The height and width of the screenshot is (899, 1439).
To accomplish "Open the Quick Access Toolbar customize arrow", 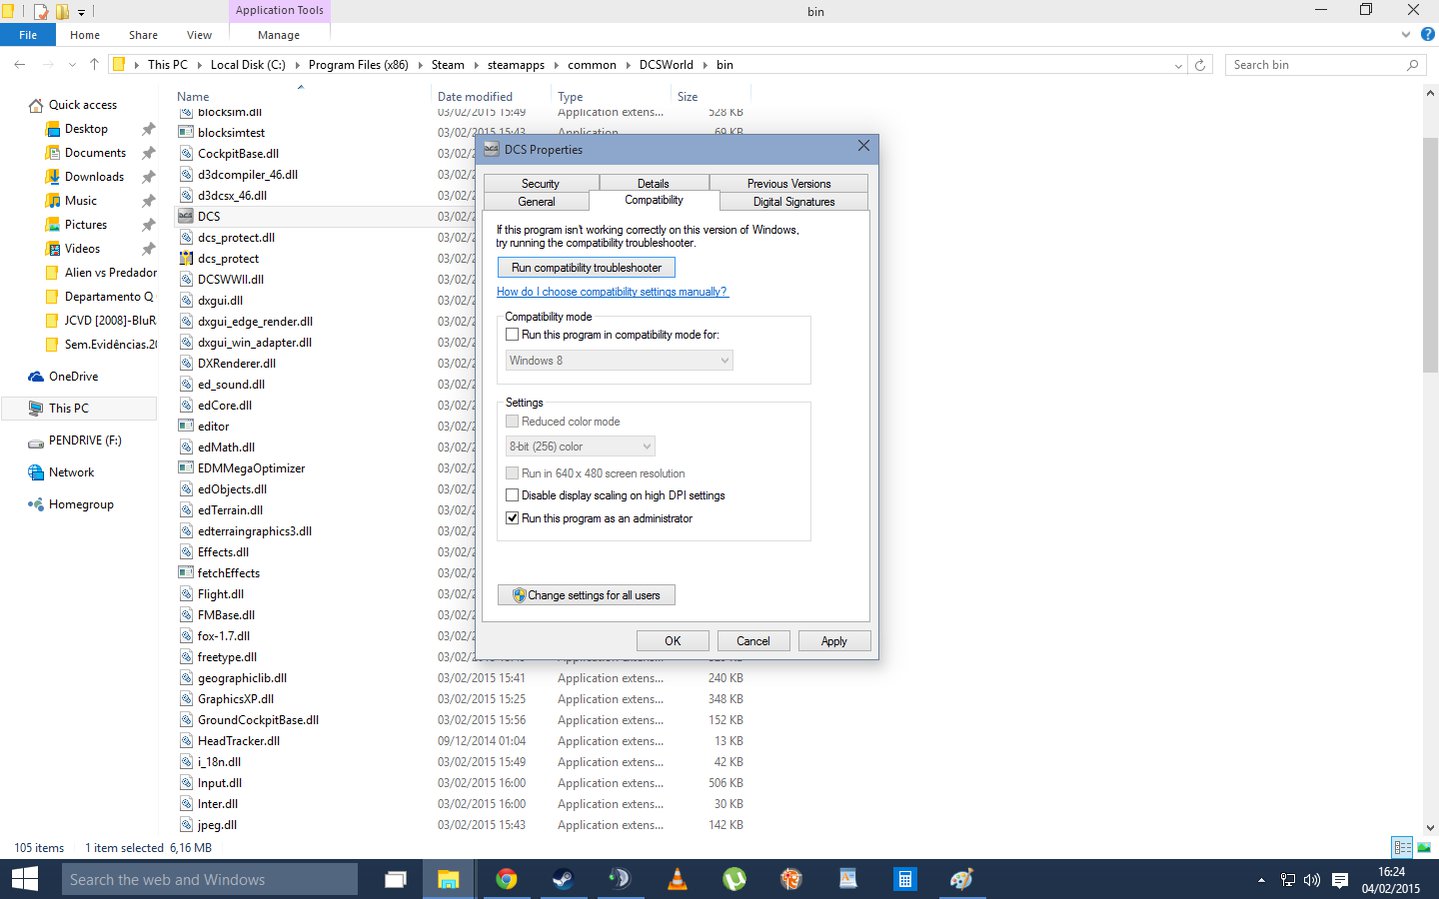I will coord(81,12).
